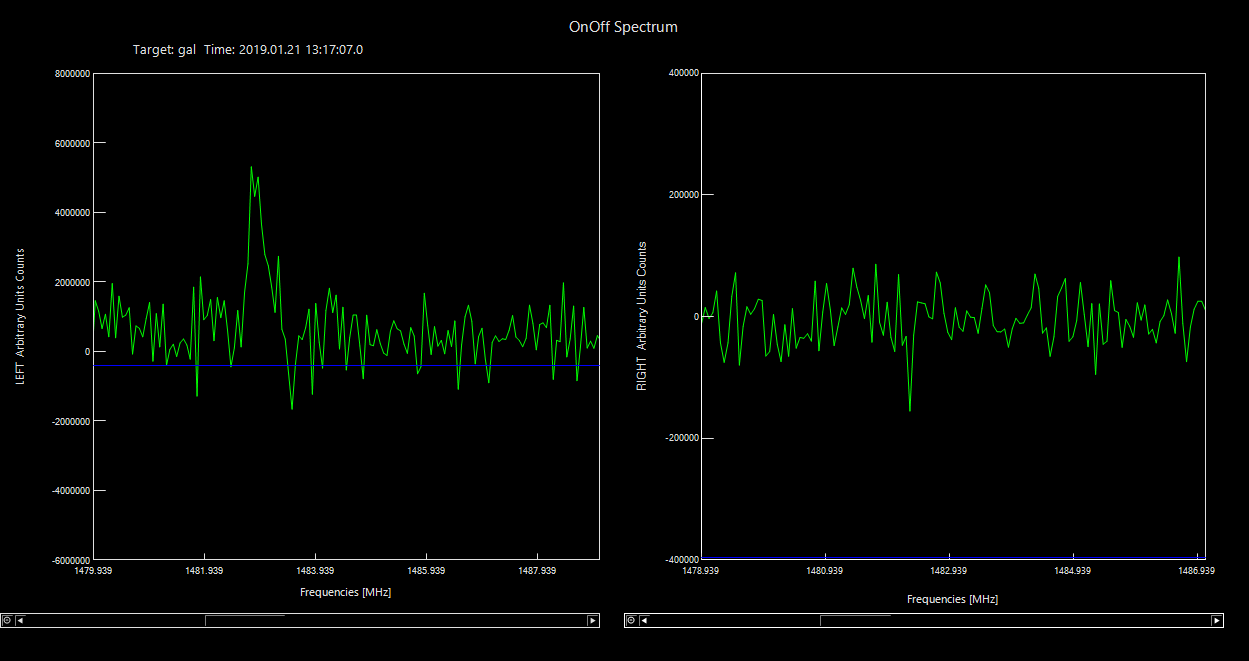Image resolution: width=1249 pixels, height=661 pixels.
Task: Click the deepest dip in RIGHT spectrum
Action: tap(910, 410)
